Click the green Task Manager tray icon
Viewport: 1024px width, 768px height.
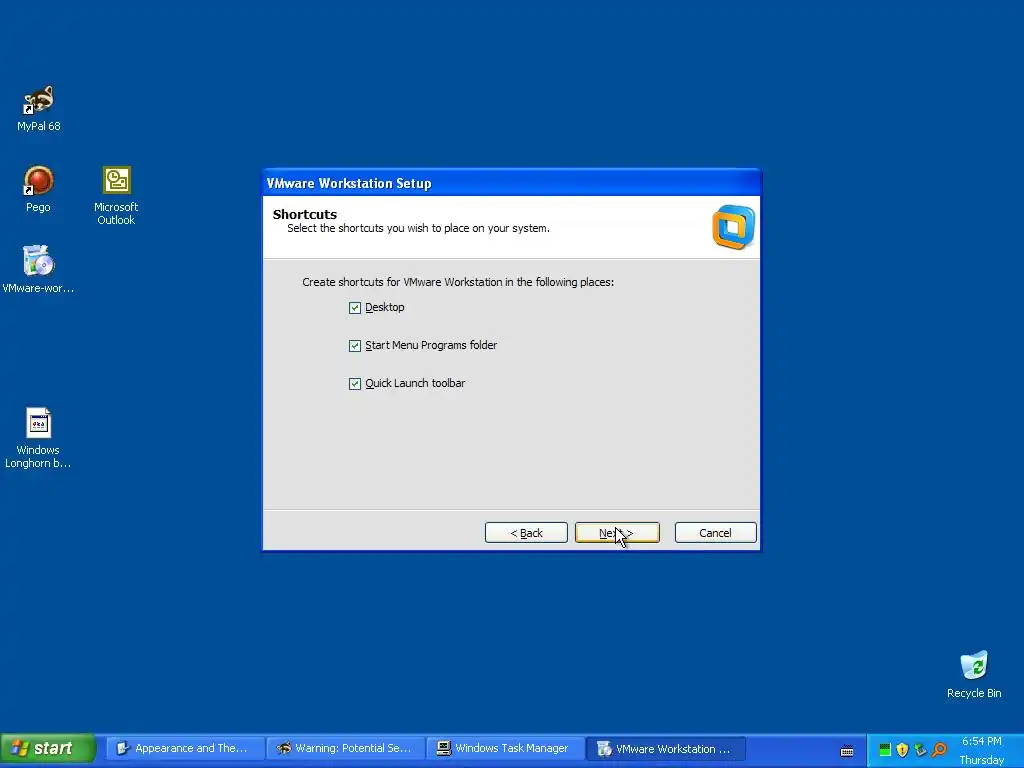(885, 750)
